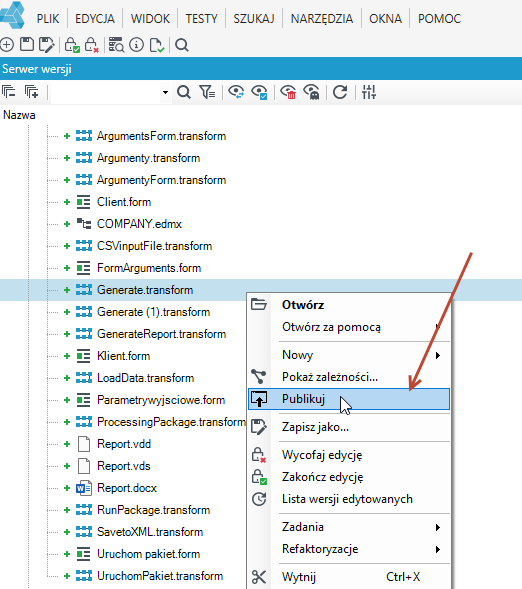Click the Collapse all tree icon
This screenshot has width=522, height=589.
click(9, 92)
